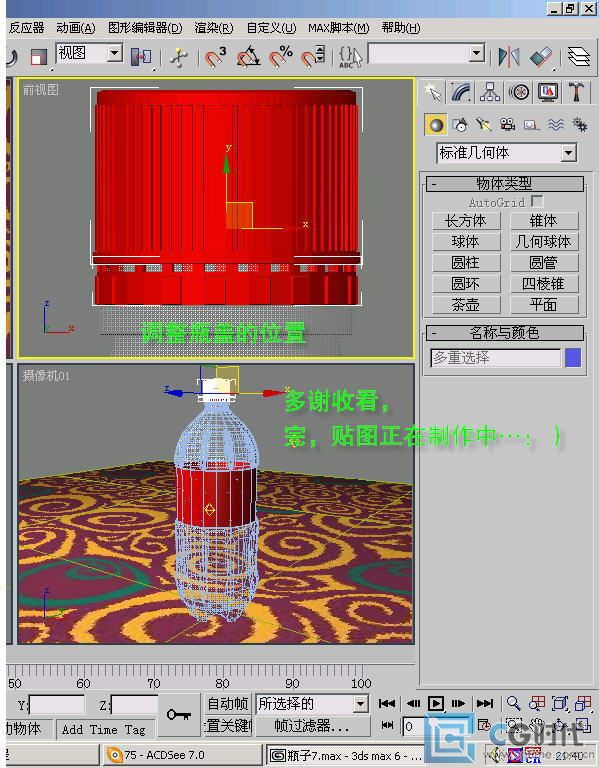The height and width of the screenshot is (768, 599).
Task: Click the 圆柱 button
Action: click(466, 263)
